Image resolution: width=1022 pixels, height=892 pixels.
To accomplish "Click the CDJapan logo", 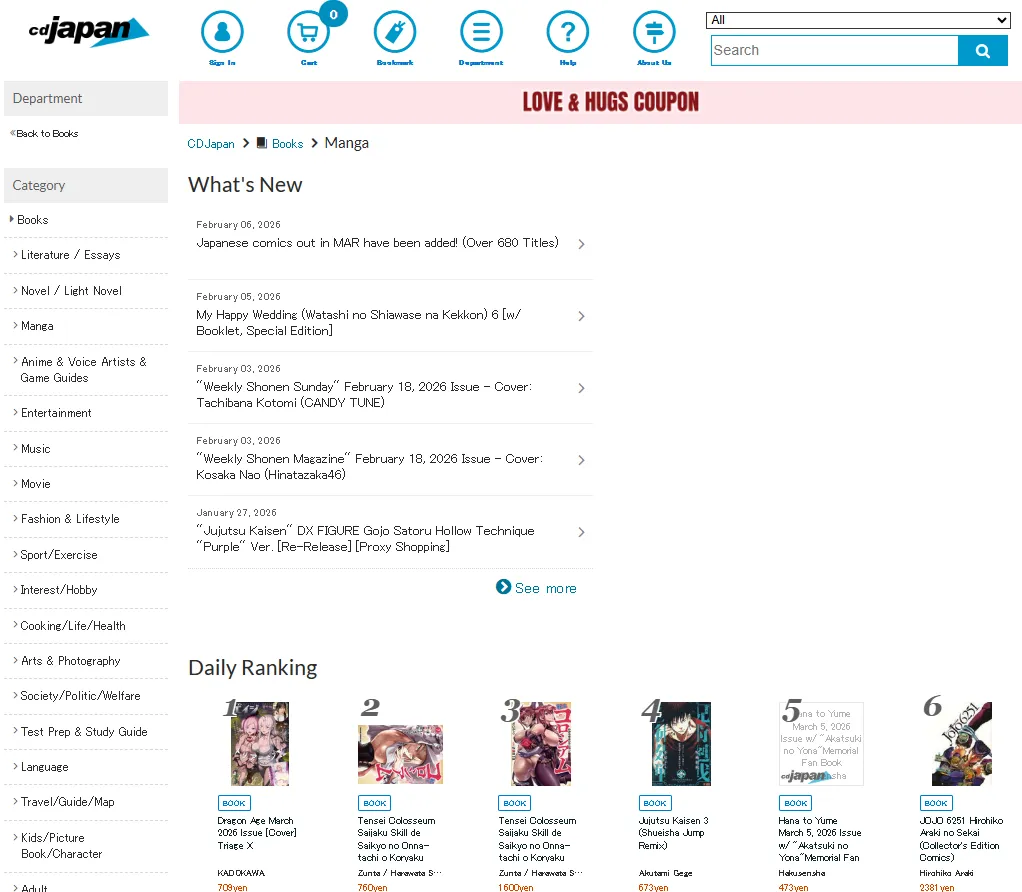I will coord(88,31).
